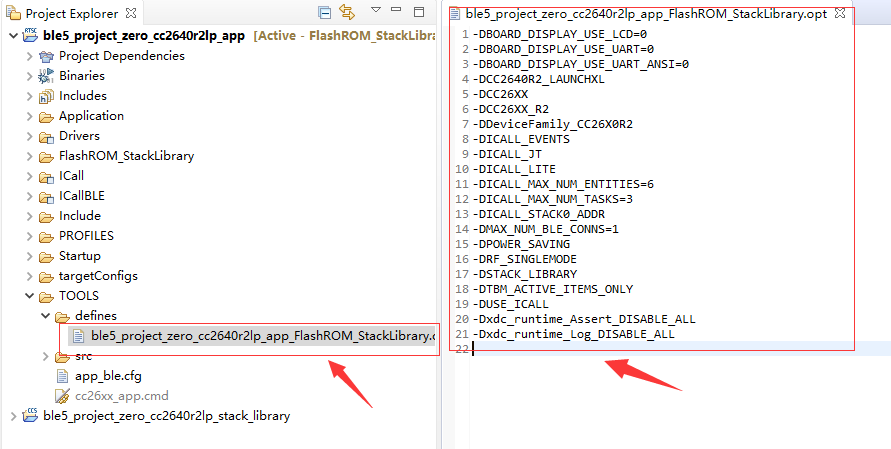Toggle Link with Editor icon
Image resolution: width=891 pixels, height=449 pixels.
(x=347, y=12)
